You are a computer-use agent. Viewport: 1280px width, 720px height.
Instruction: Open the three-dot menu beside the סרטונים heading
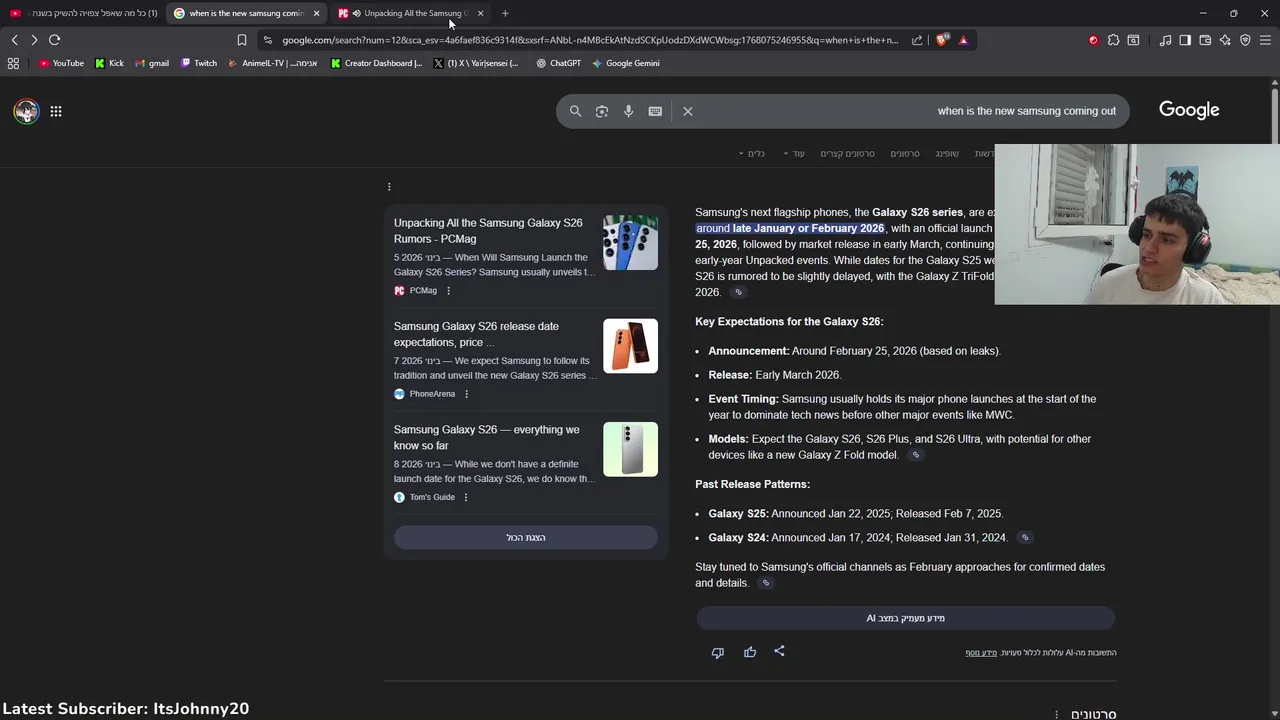pos(1056,714)
